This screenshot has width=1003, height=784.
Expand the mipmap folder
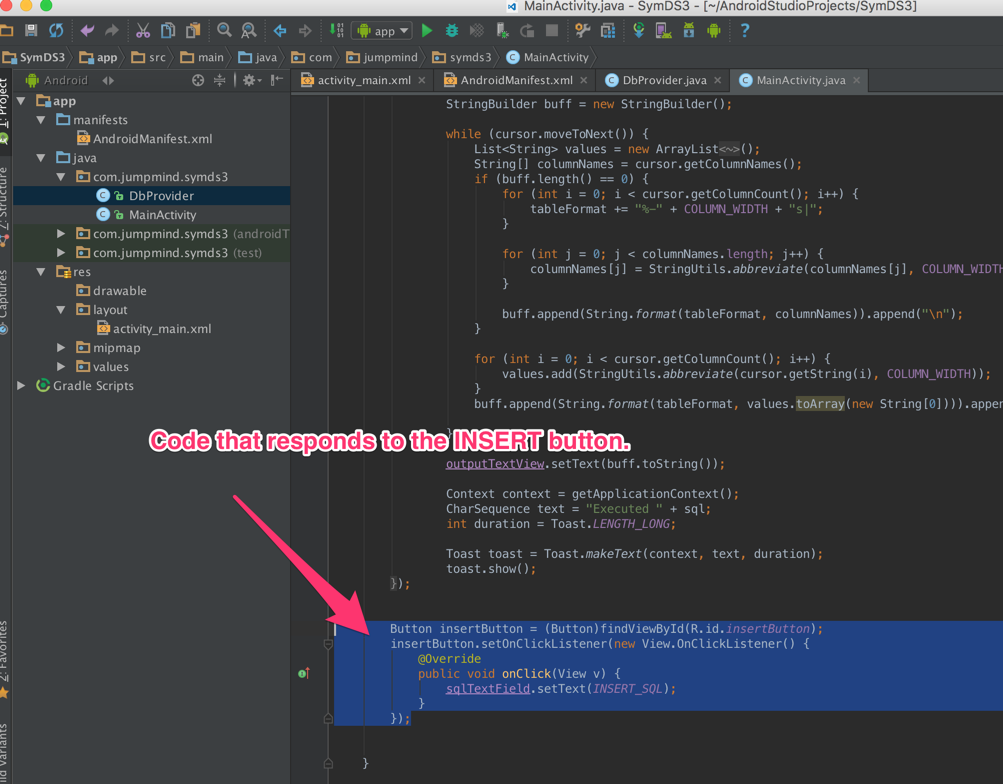[x=61, y=348]
